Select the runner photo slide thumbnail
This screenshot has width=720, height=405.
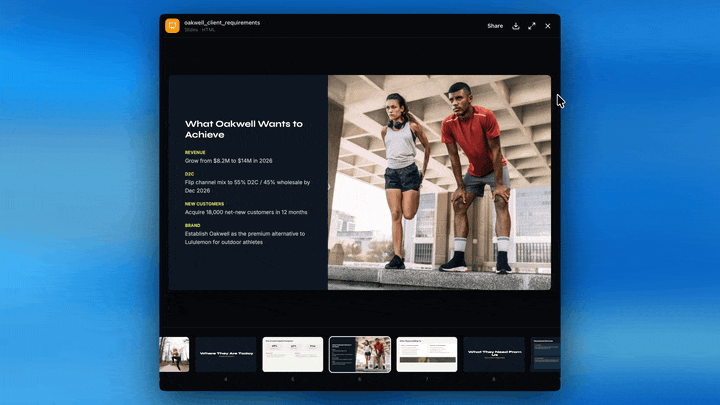click(174, 354)
